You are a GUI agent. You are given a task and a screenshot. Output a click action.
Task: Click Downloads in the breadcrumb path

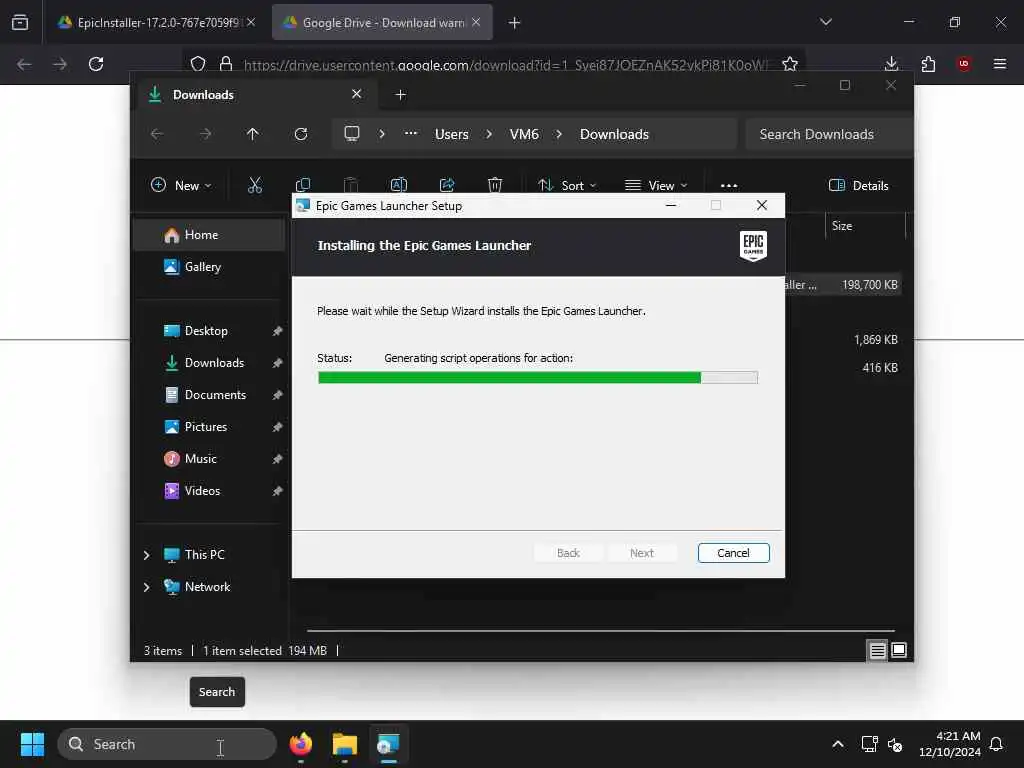tap(615, 134)
